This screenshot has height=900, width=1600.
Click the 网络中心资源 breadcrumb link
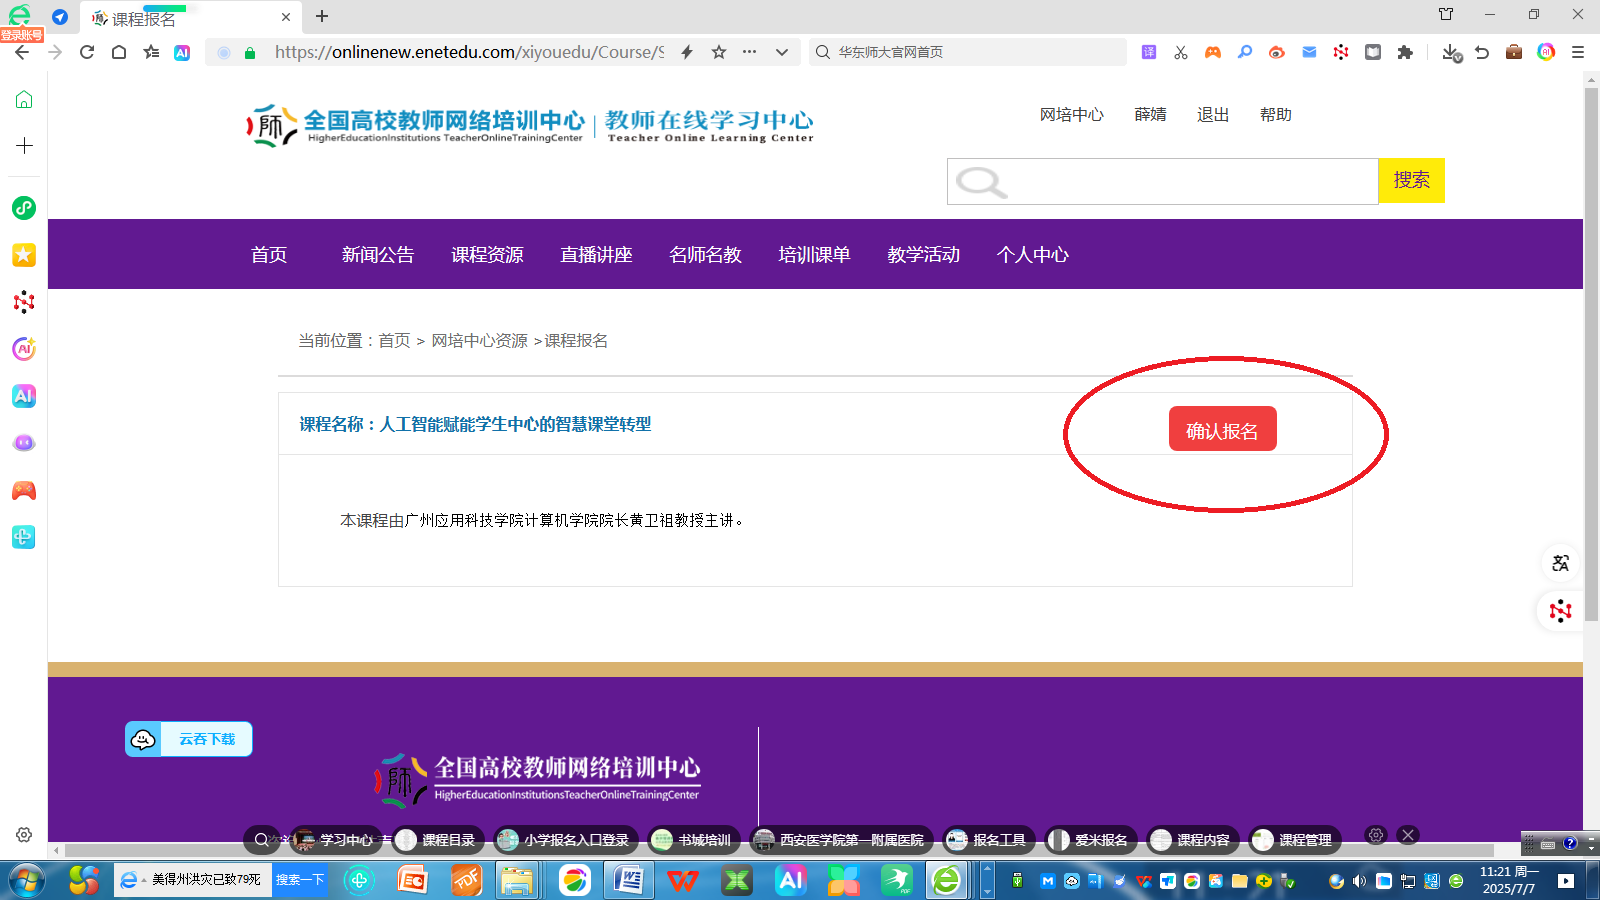coord(479,341)
